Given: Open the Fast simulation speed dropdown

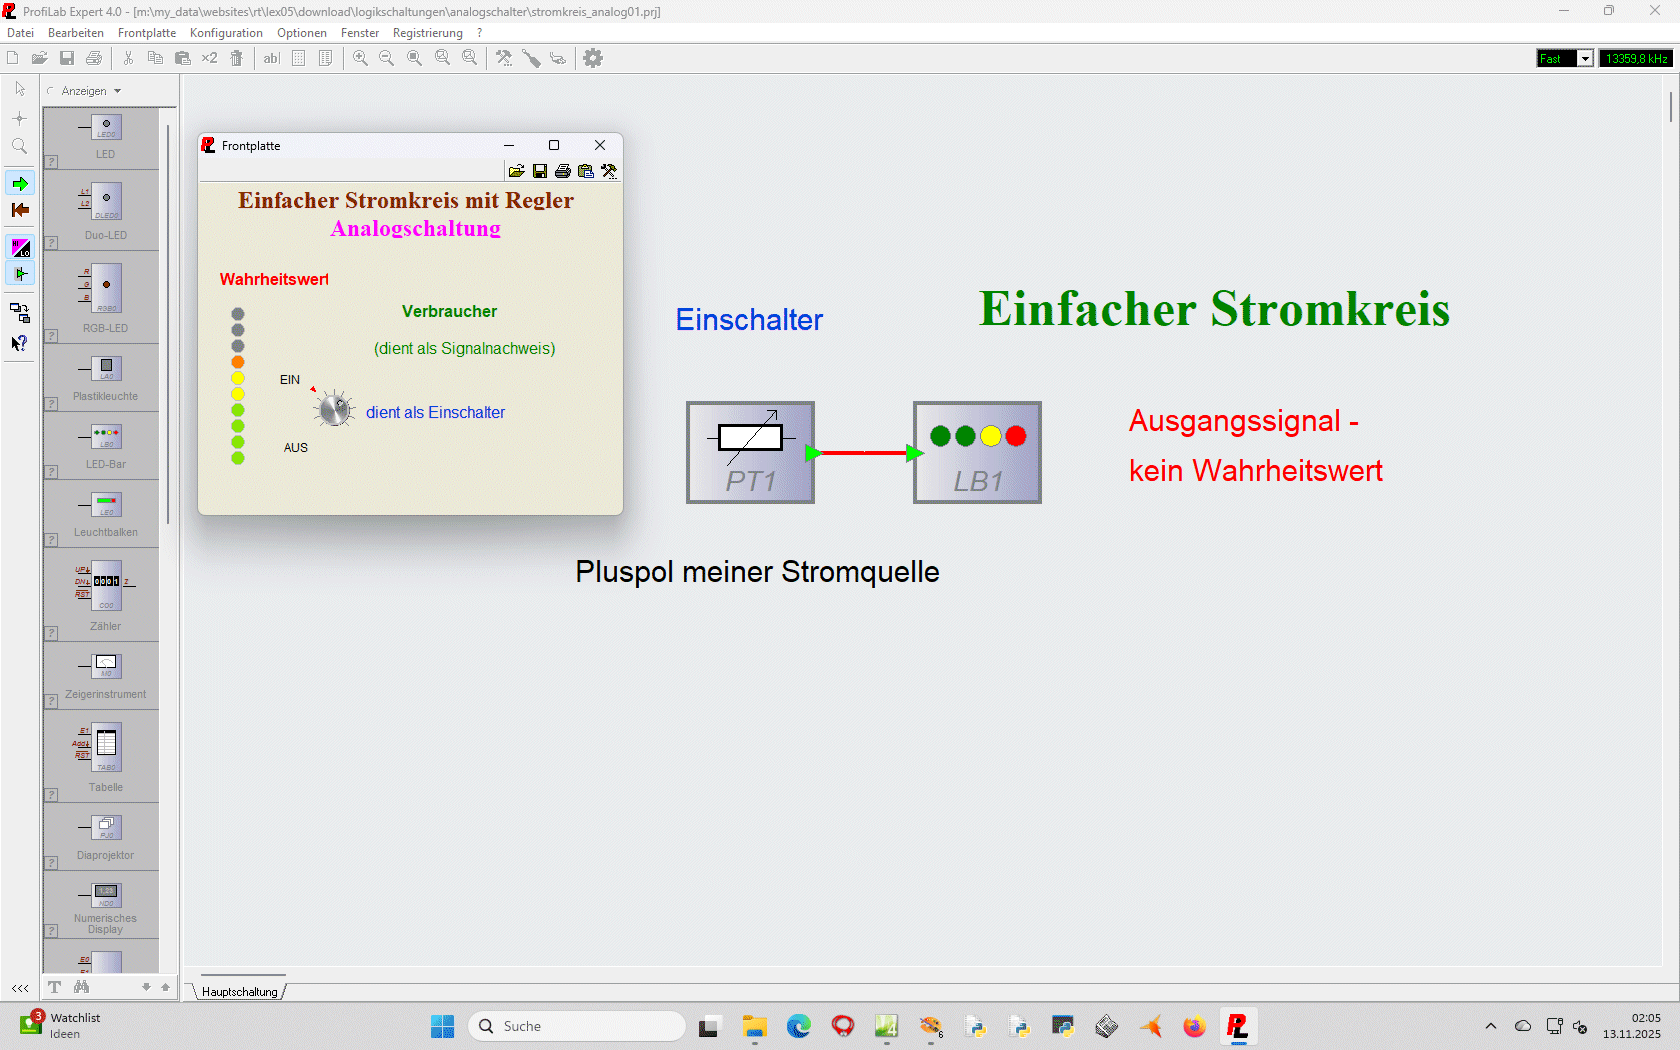Looking at the screenshot, I should click(x=1585, y=59).
